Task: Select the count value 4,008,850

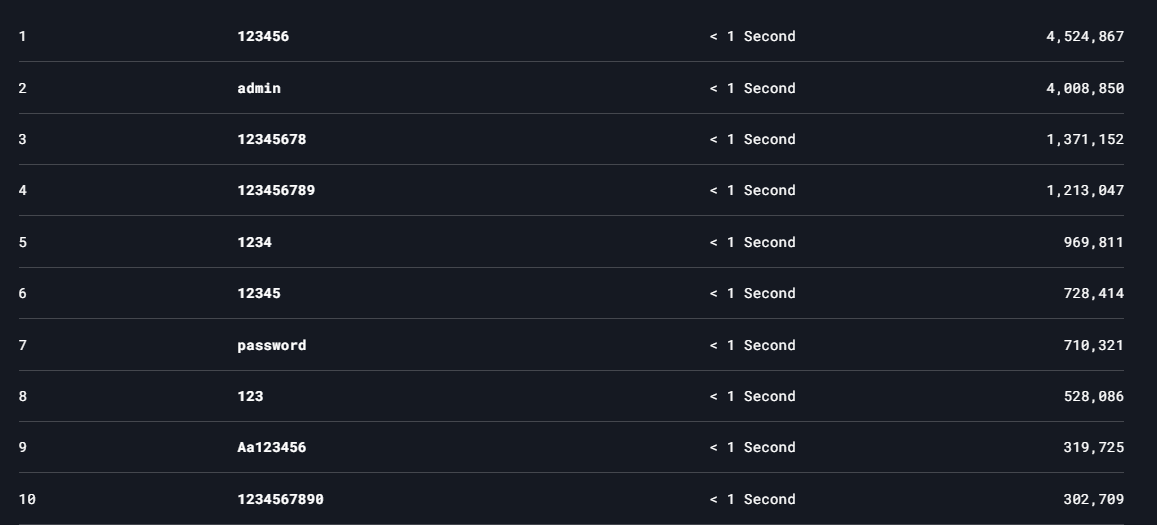Action: point(1085,88)
